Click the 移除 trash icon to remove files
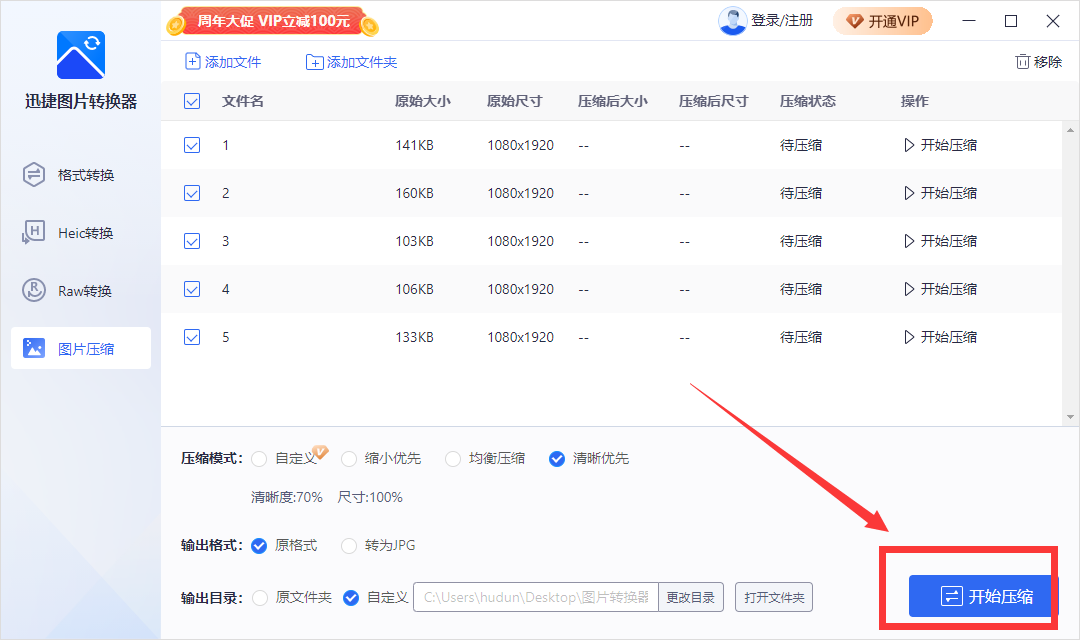This screenshot has width=1080, height=640. pos(1022,61)
